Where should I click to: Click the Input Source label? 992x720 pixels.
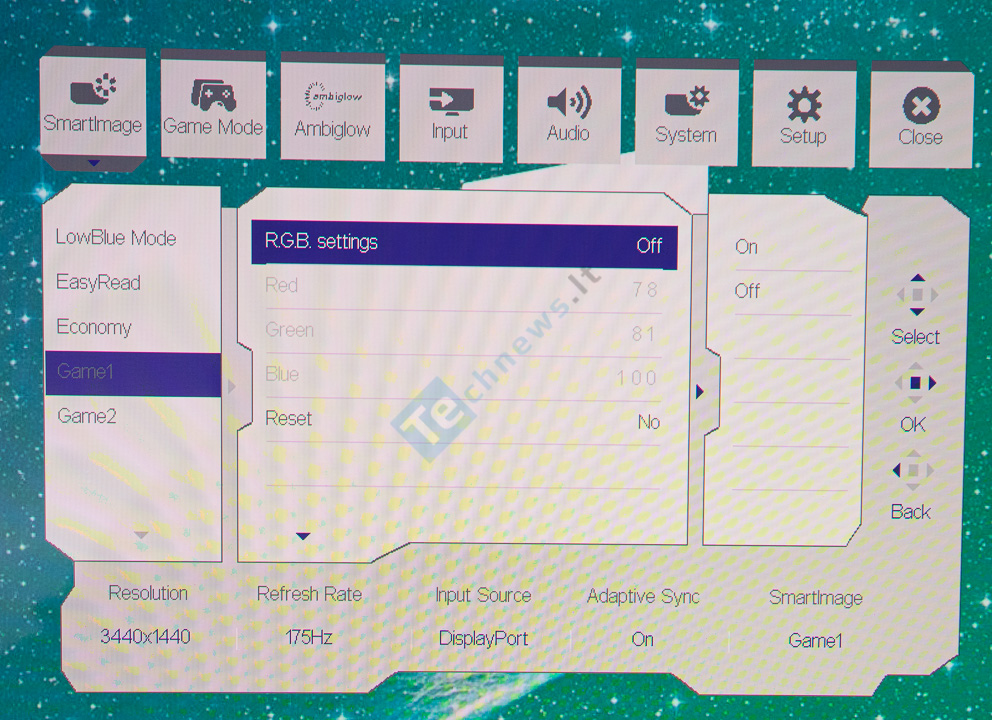[x=483, y=595]
